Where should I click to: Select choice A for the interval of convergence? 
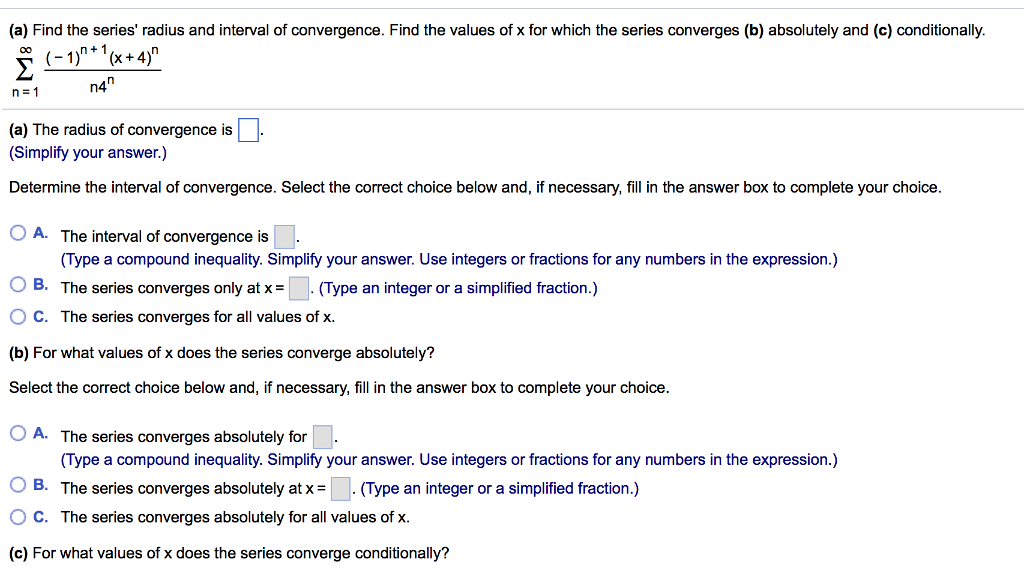[18, 232]
